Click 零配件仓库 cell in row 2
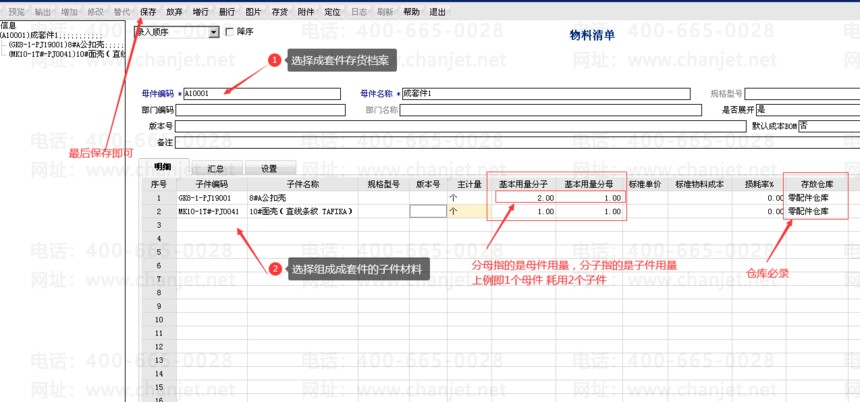Viewport: 860px width, 402px height. click(x=817, y=212)
